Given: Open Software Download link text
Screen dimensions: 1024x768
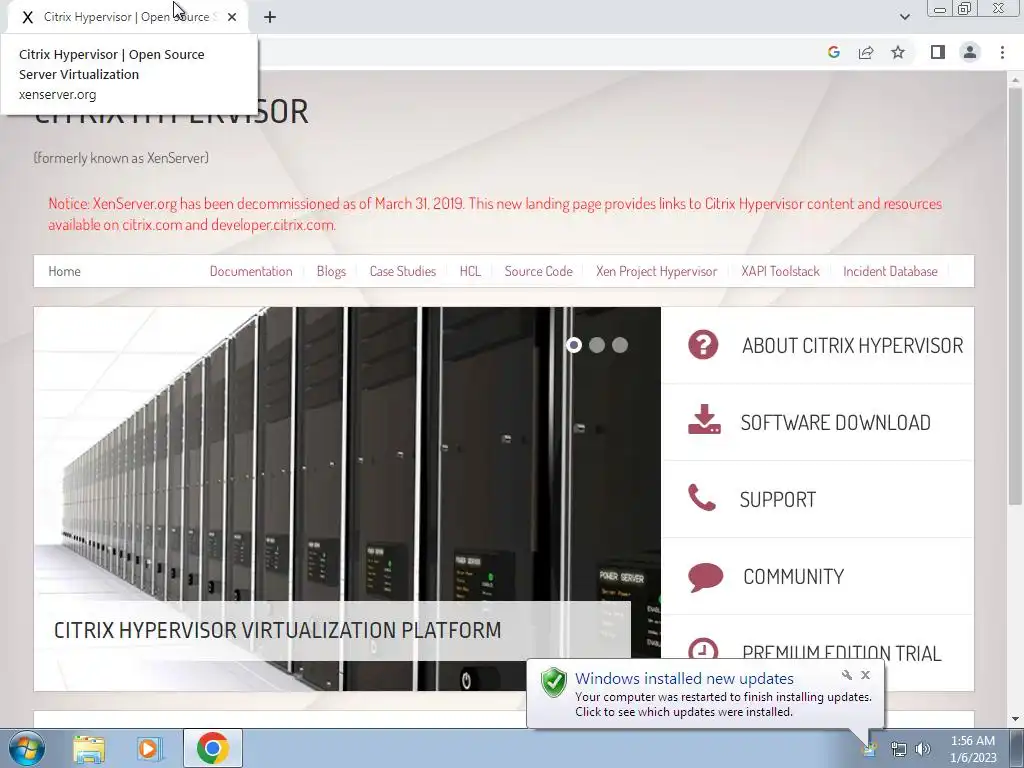Looking at the screenshot, I should point(835,423).
